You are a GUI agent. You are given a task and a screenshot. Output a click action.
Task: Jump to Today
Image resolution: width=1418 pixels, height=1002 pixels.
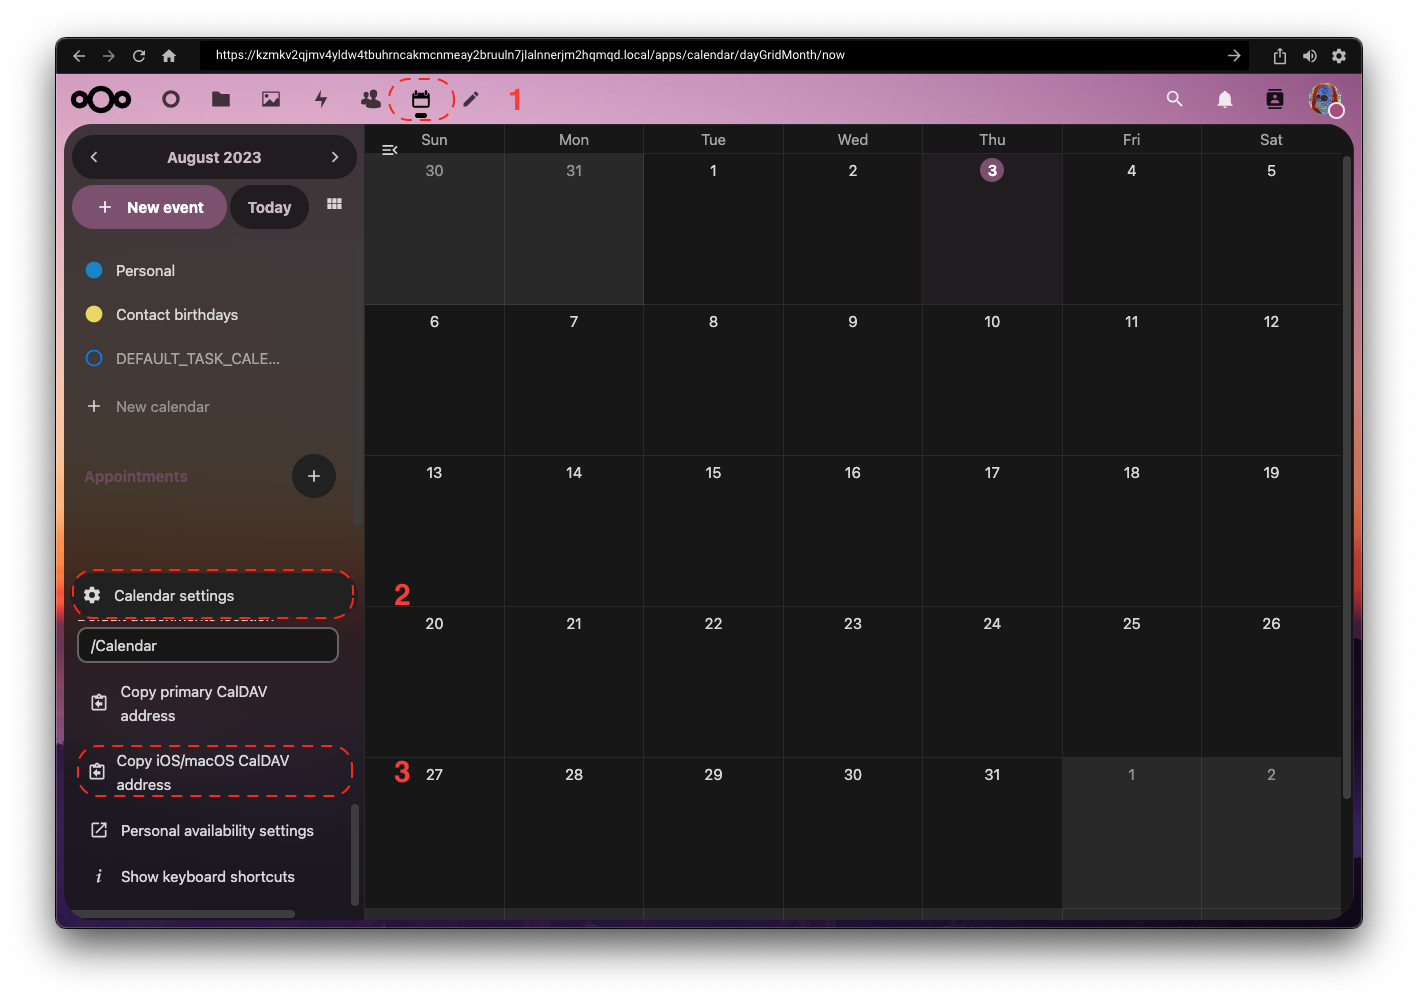pos(269,207)
